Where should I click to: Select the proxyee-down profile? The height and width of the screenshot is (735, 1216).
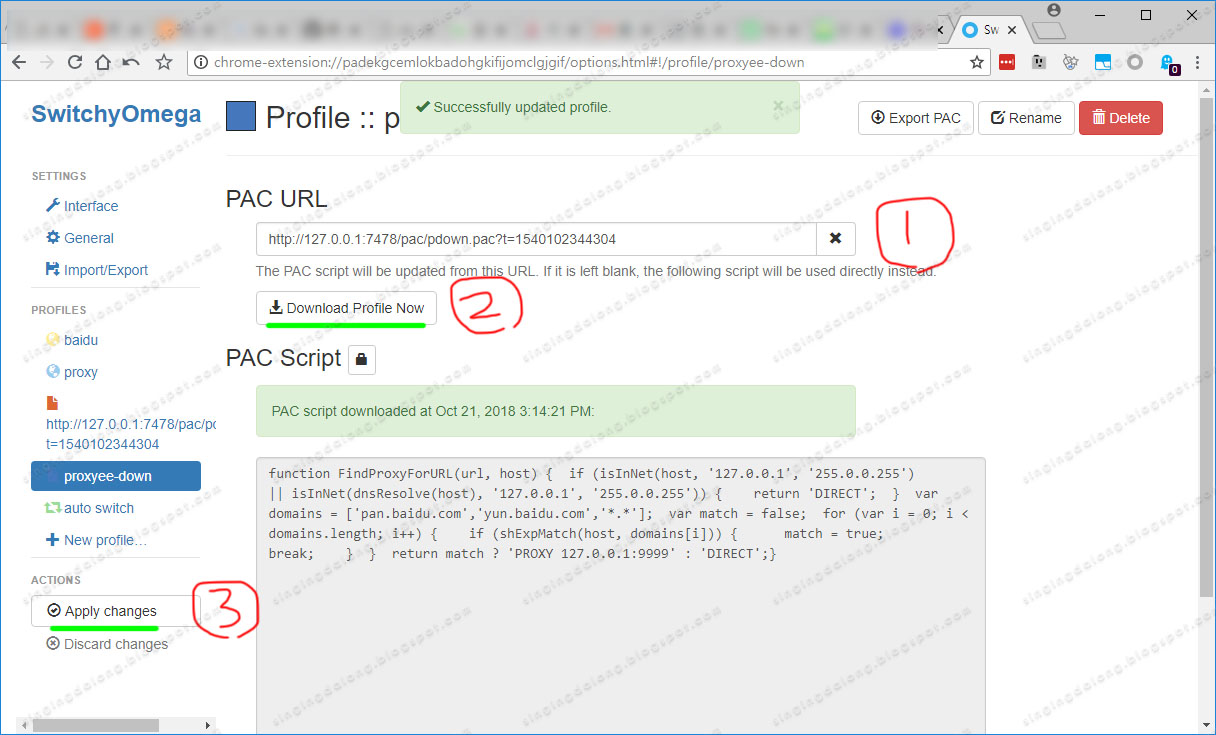click(x=116, y=476)
